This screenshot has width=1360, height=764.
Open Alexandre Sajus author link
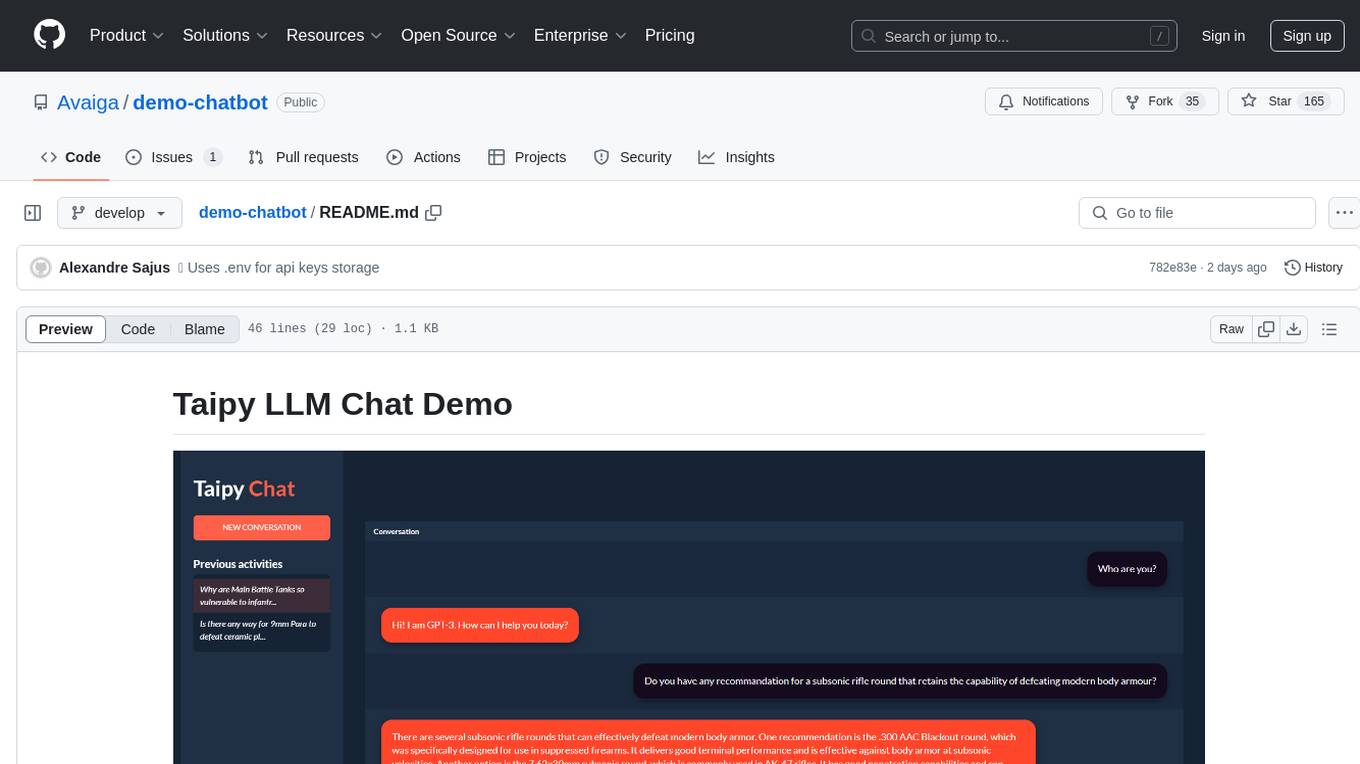point(114,268)
